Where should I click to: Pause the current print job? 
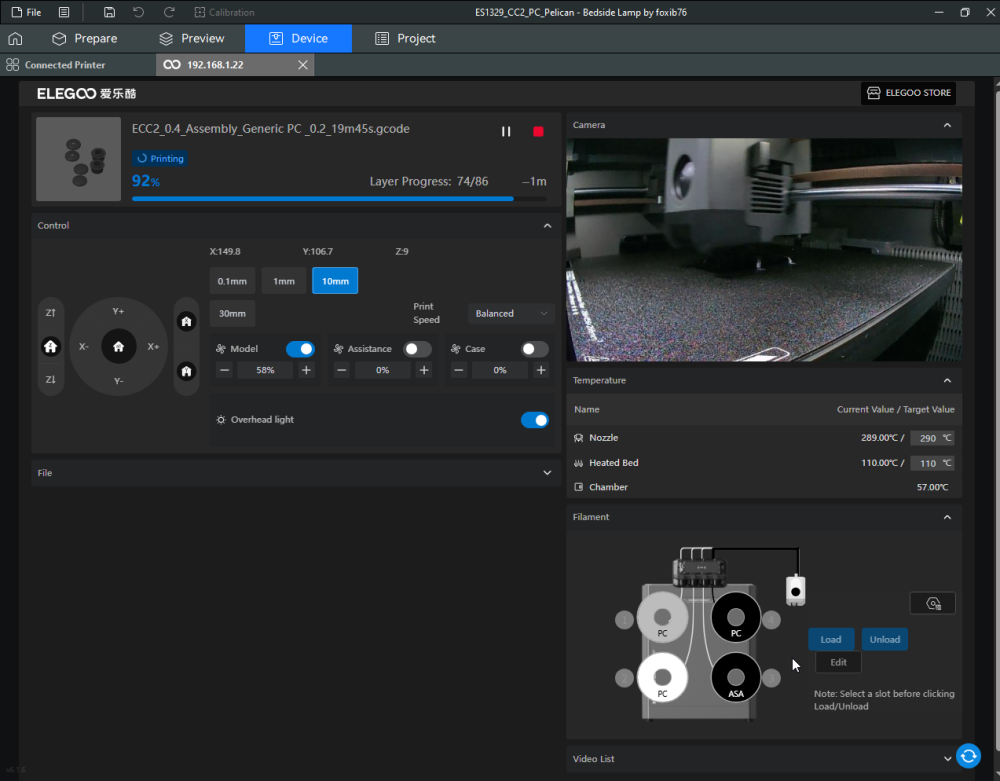point(506,132)
